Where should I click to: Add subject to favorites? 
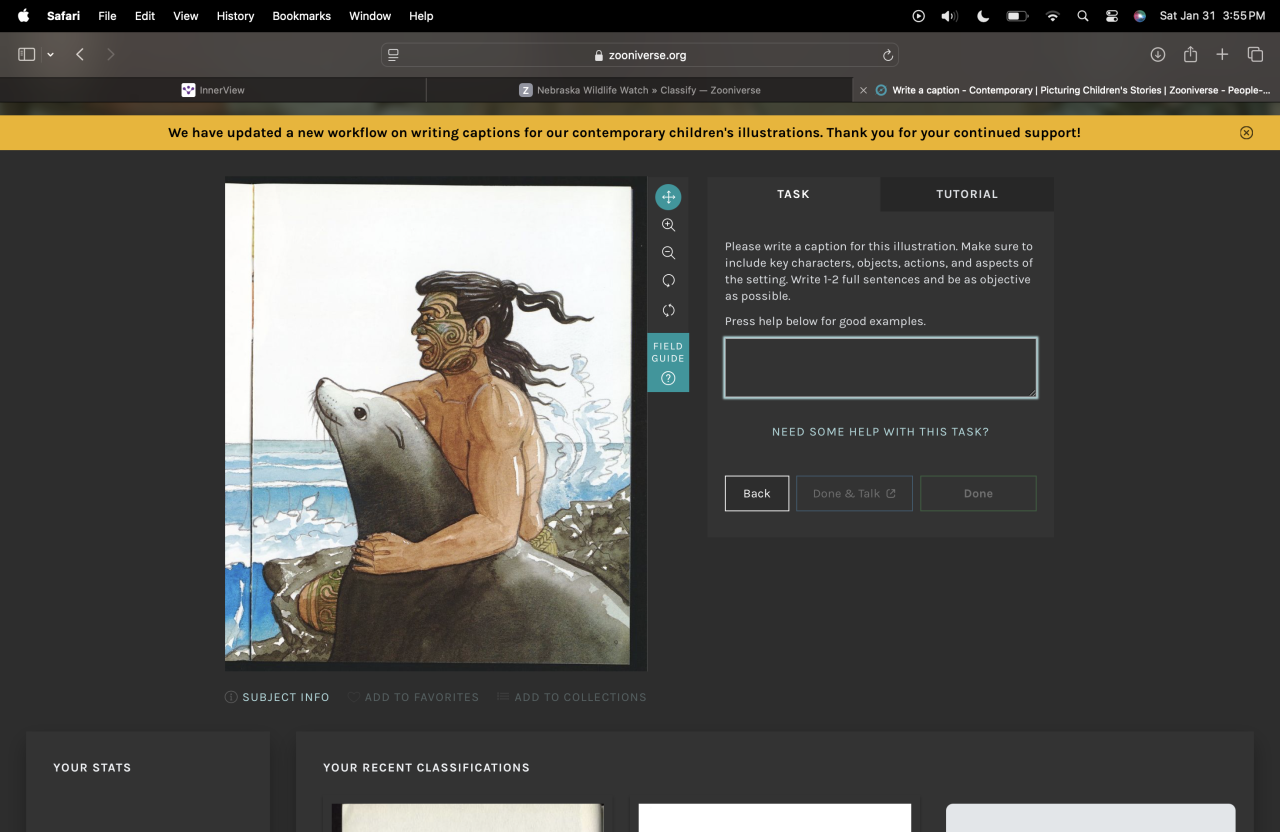(x=413, y=697)
